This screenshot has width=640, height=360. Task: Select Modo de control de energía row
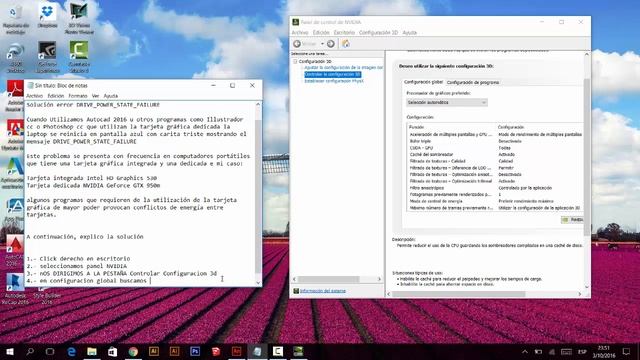[496, 201]
